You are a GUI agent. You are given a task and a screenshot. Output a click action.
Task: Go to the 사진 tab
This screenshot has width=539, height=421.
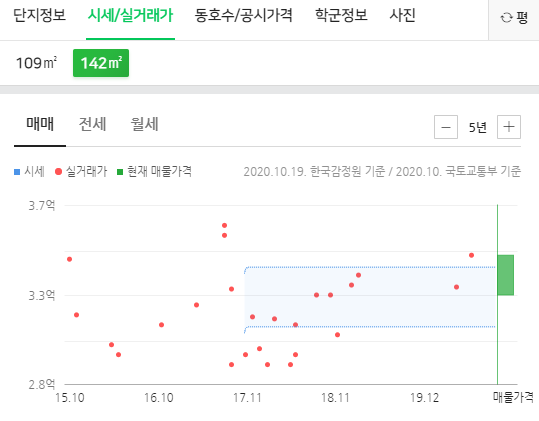point(402,15)
